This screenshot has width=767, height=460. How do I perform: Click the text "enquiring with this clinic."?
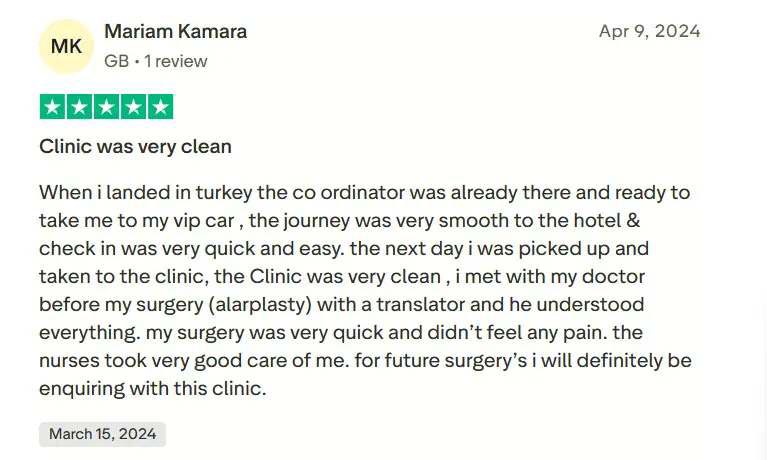pos(153,388)
